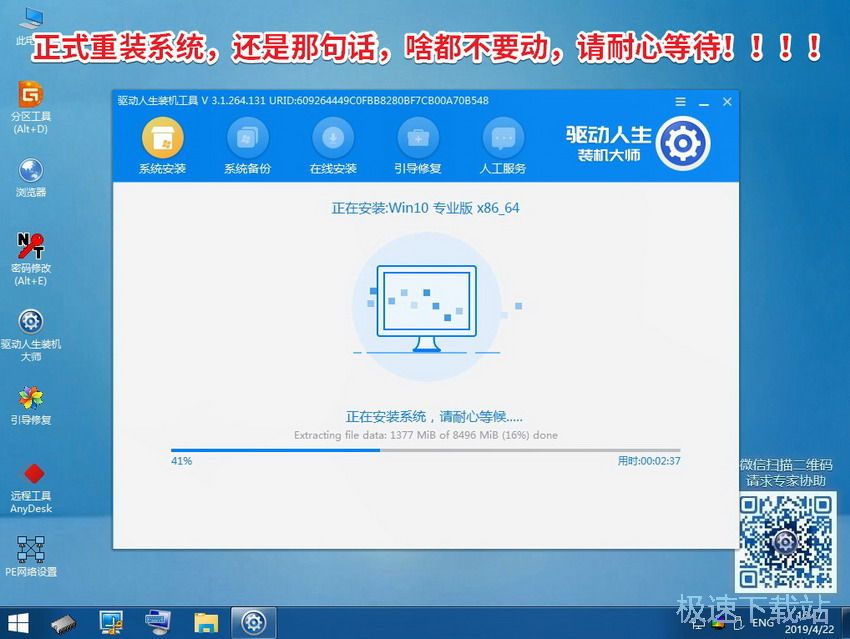Open the network monitor taskbar icon
Viewport: 850px width, 639px height.
pos(111,623)
